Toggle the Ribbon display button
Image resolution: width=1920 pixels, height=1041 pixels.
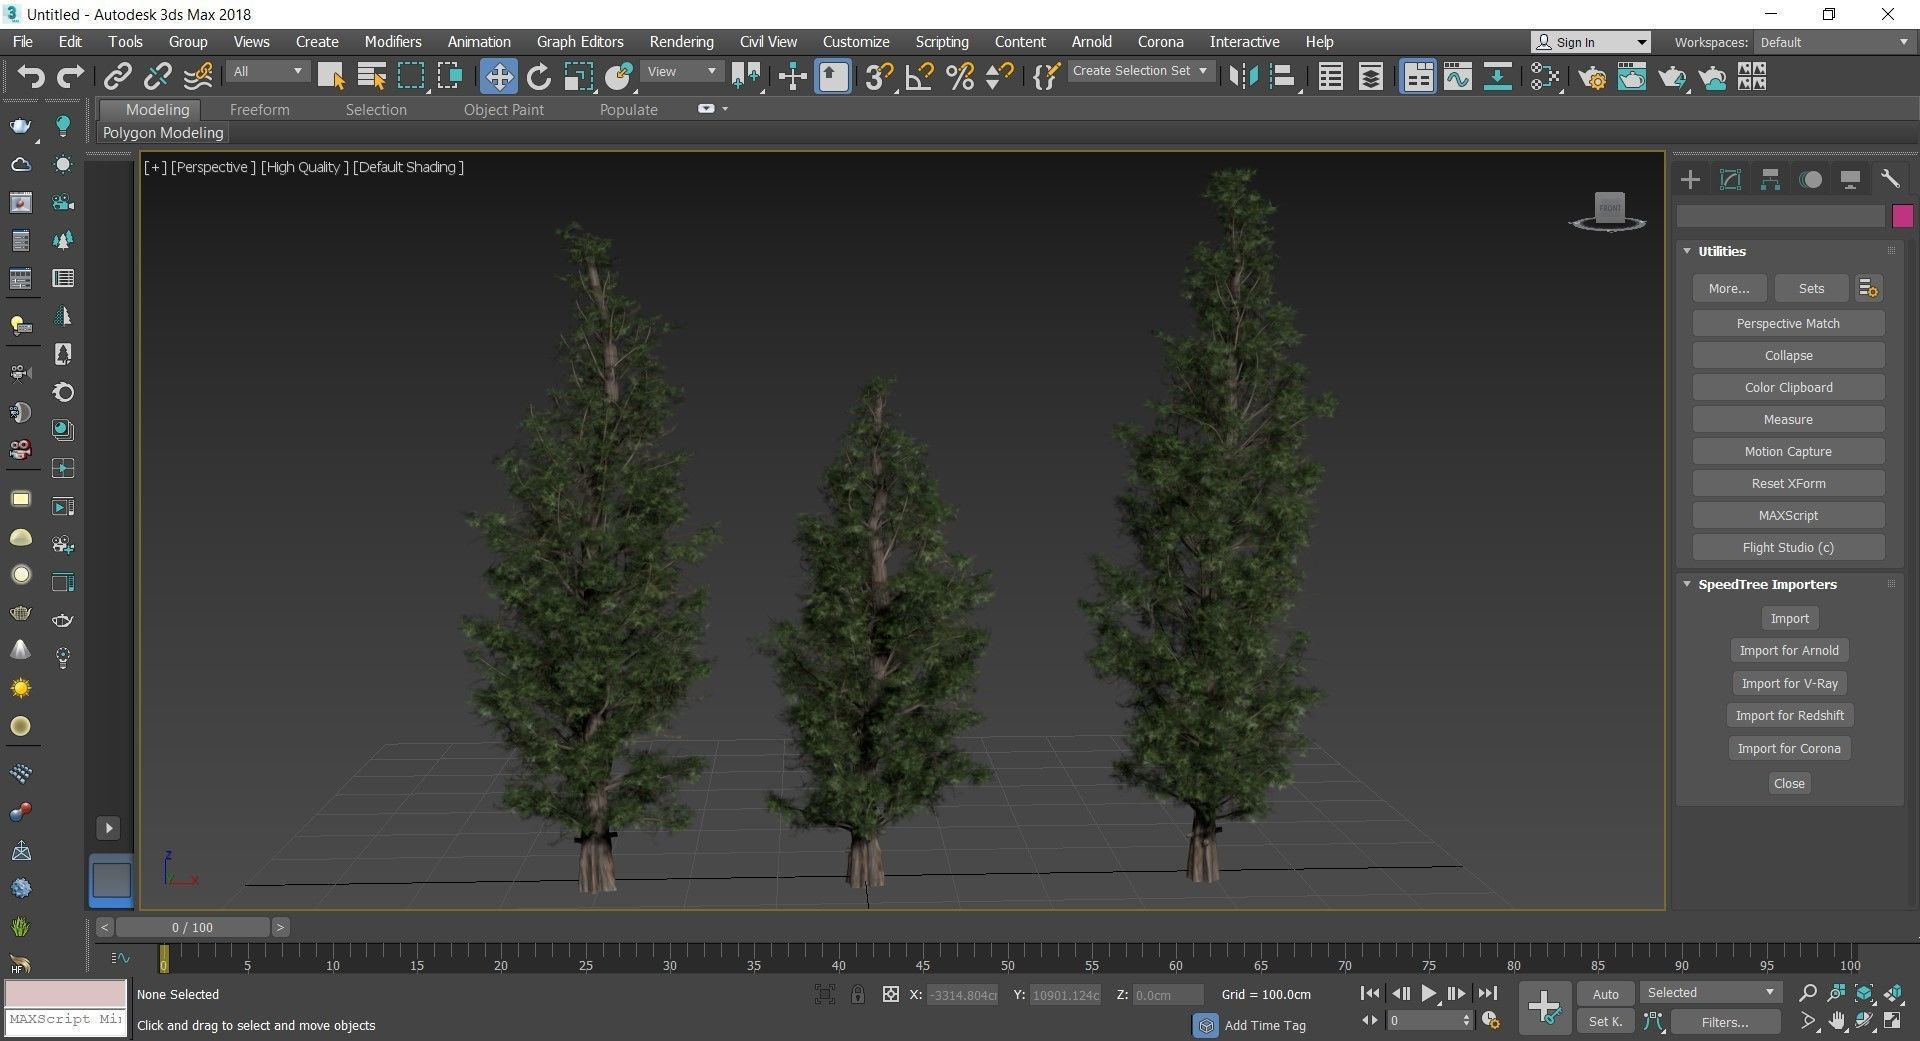tap(1418, 76)
